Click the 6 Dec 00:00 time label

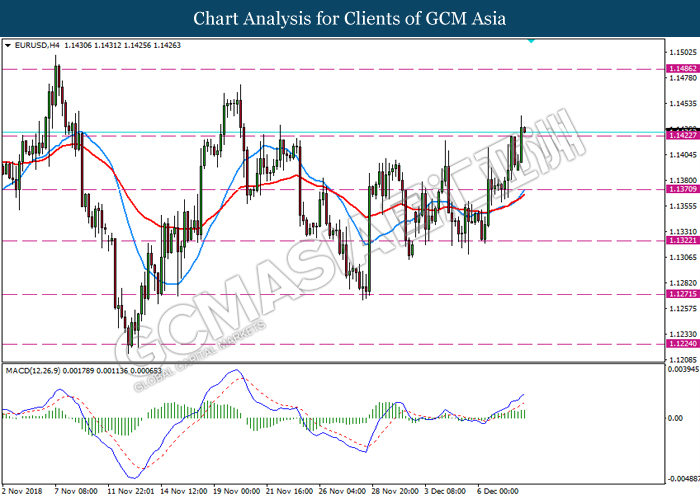point(498,491)
